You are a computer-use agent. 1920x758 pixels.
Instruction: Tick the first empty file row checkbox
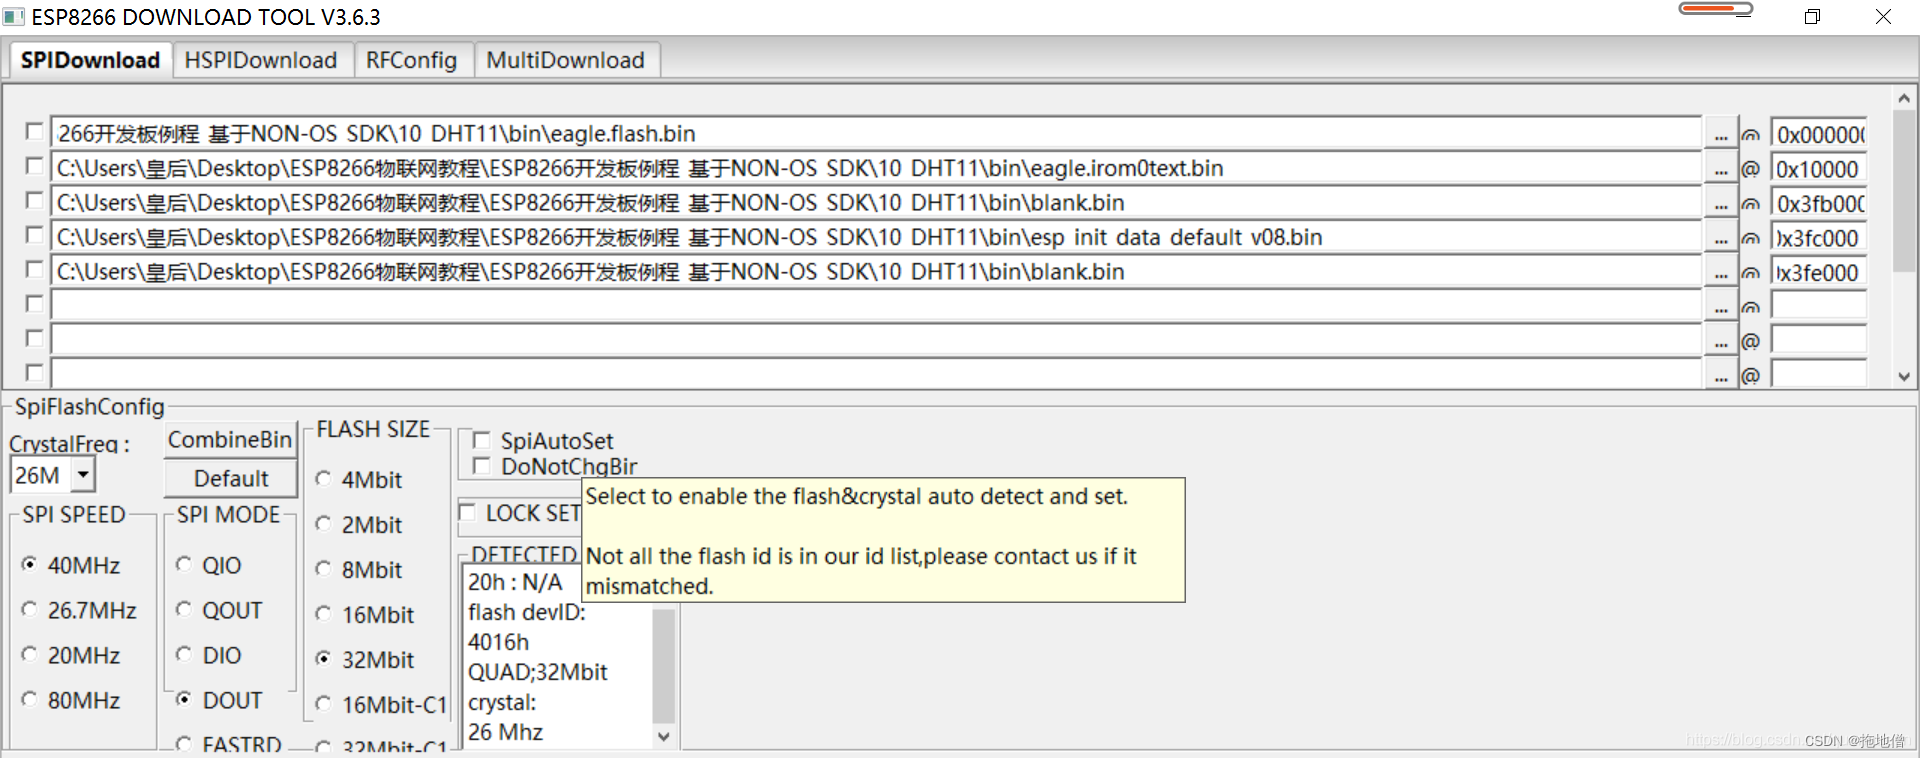tap(34, 304)
